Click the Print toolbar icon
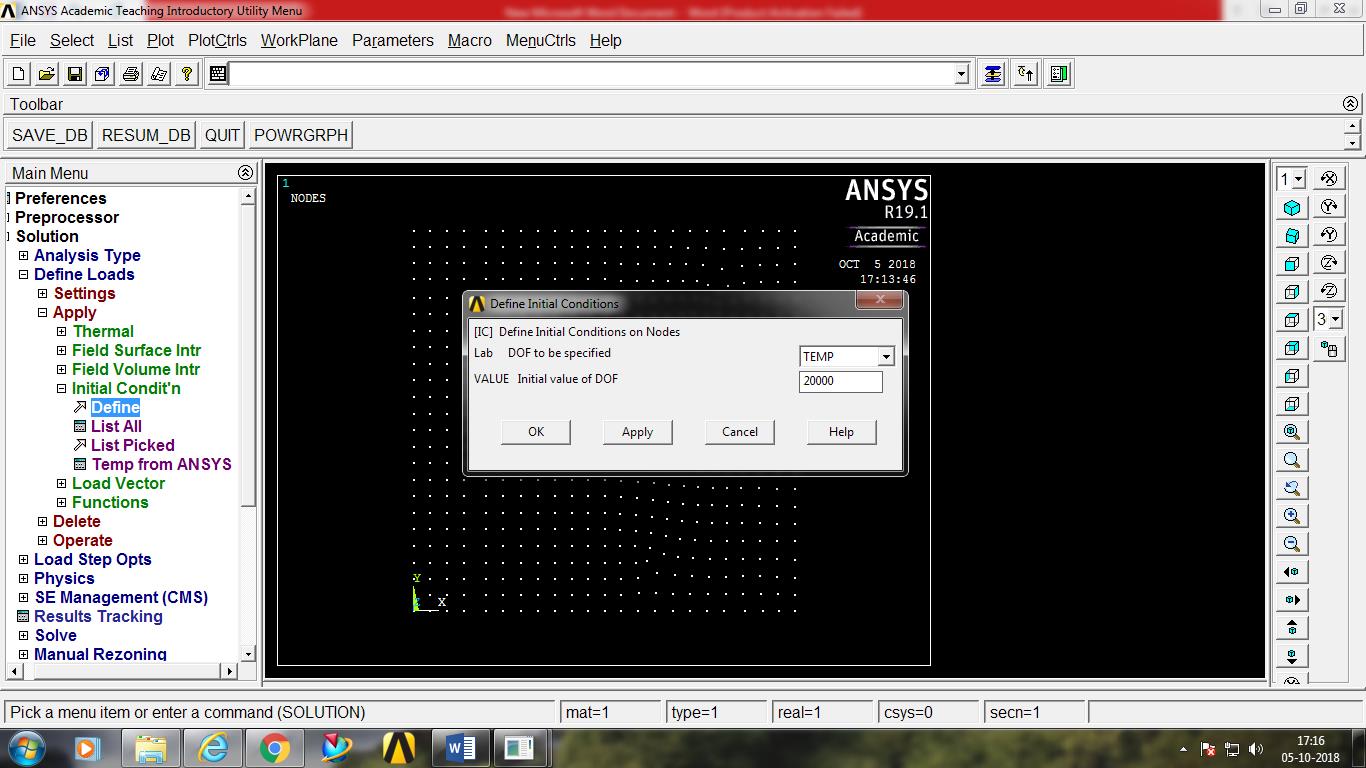The image size is (1366, 768). click(130, 72)
